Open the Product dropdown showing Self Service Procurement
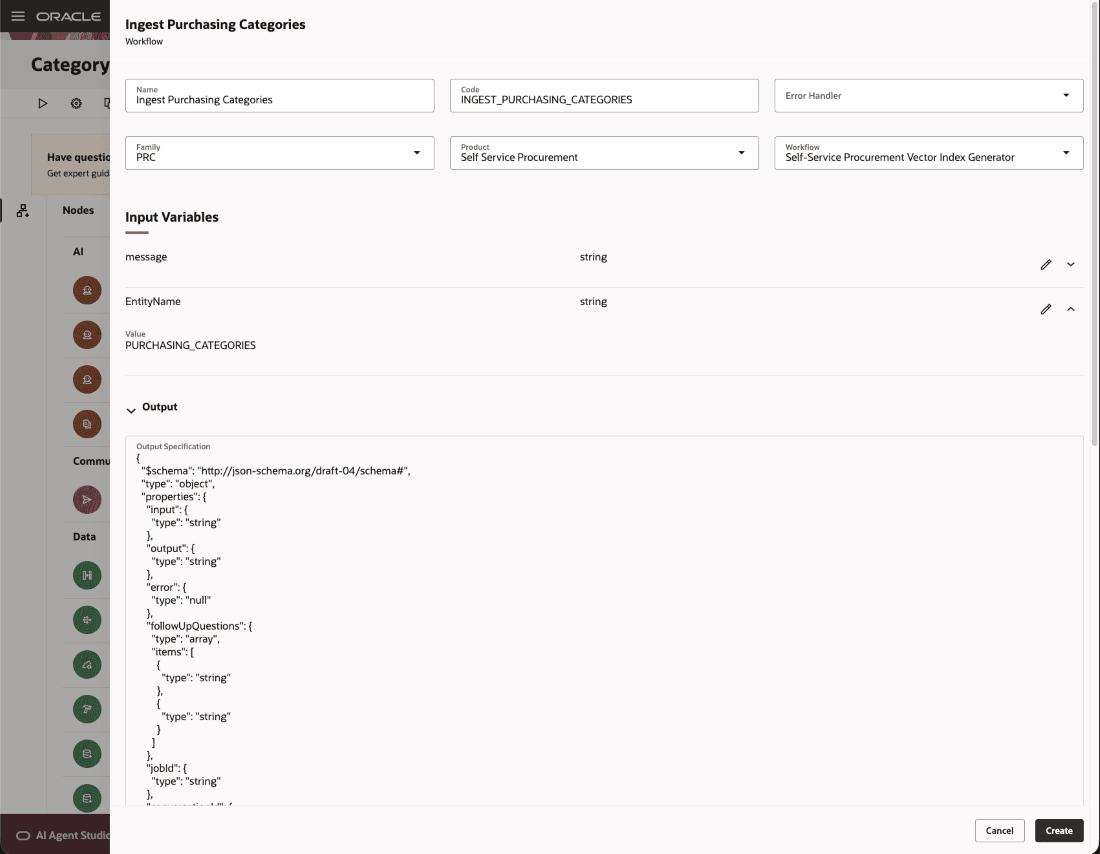Viewport: 1100px width, 854px height. click(x=604, y=152)
